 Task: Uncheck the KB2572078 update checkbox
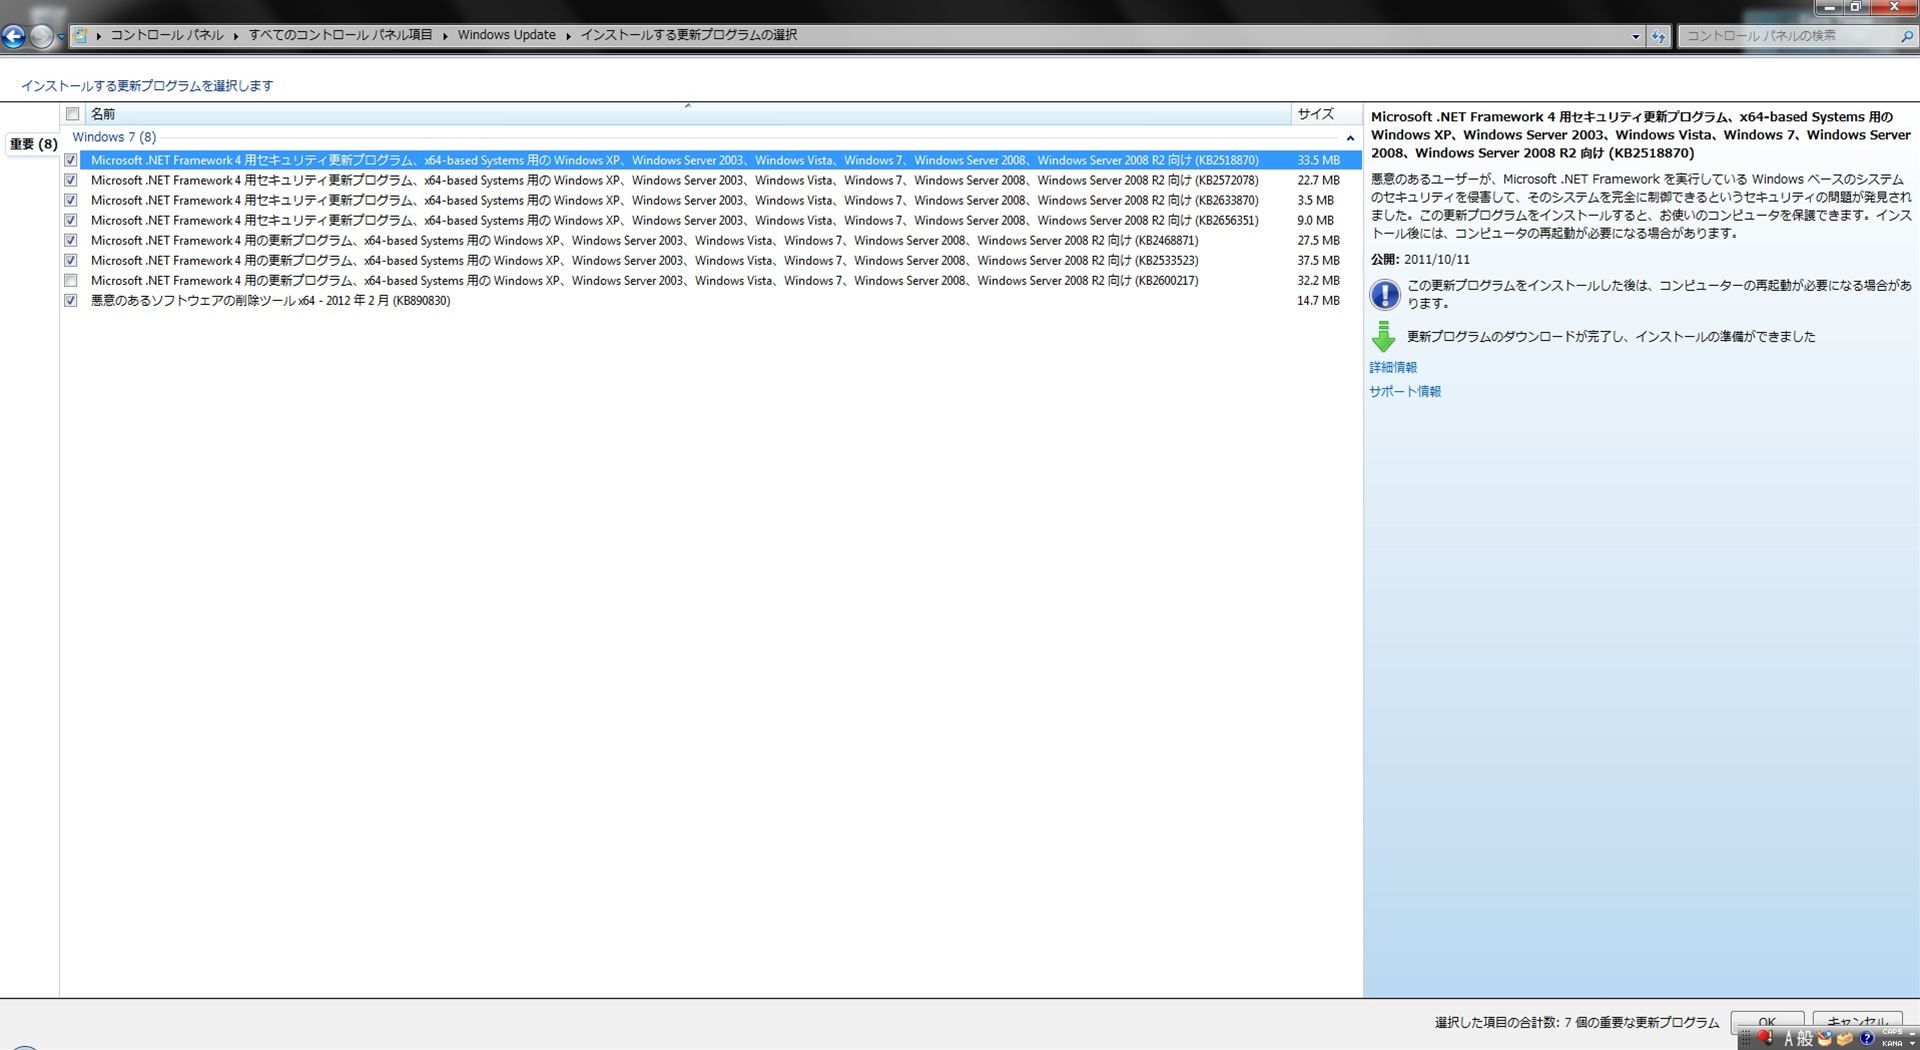(71, 180)
